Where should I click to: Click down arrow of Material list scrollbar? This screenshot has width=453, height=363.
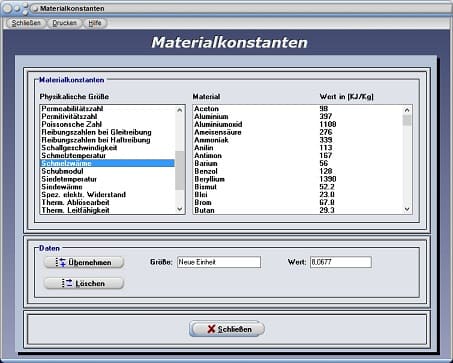407,209
